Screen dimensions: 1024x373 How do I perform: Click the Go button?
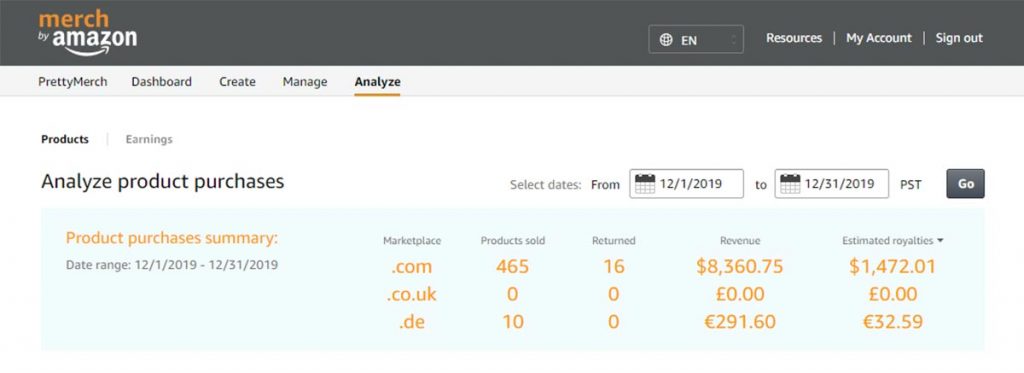965,184
